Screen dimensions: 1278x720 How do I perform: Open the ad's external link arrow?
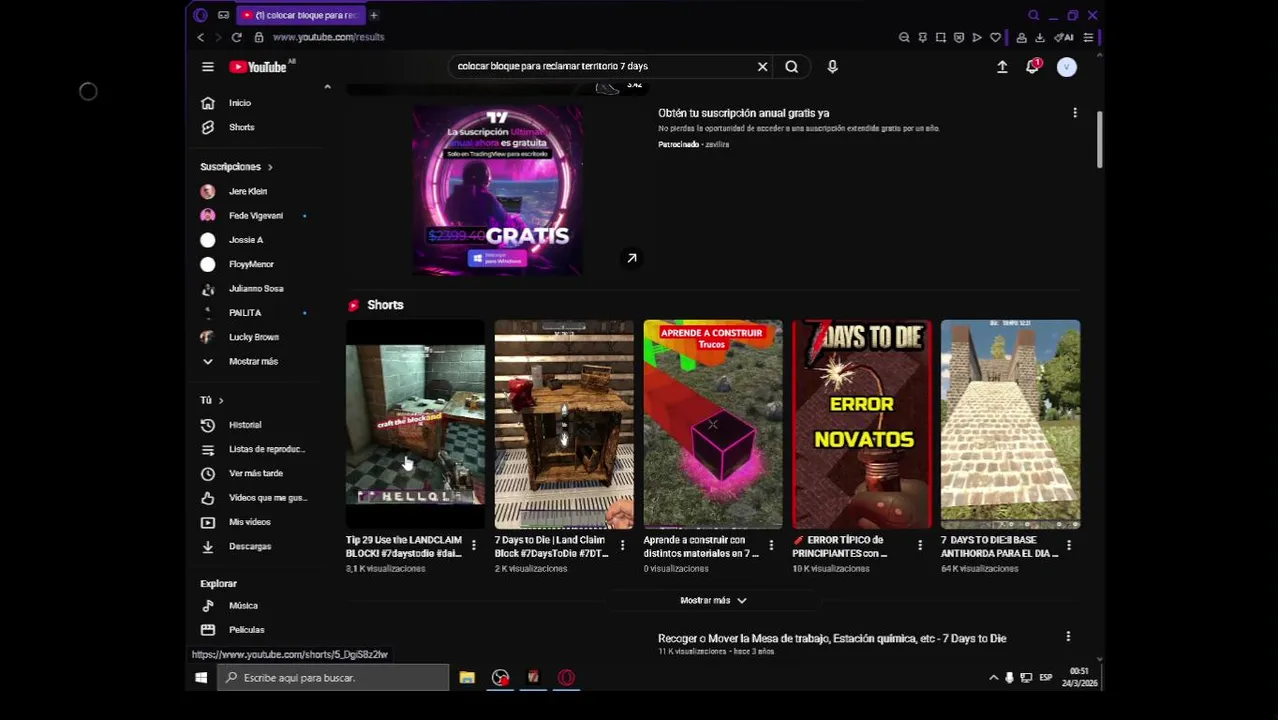pos(631,259)
